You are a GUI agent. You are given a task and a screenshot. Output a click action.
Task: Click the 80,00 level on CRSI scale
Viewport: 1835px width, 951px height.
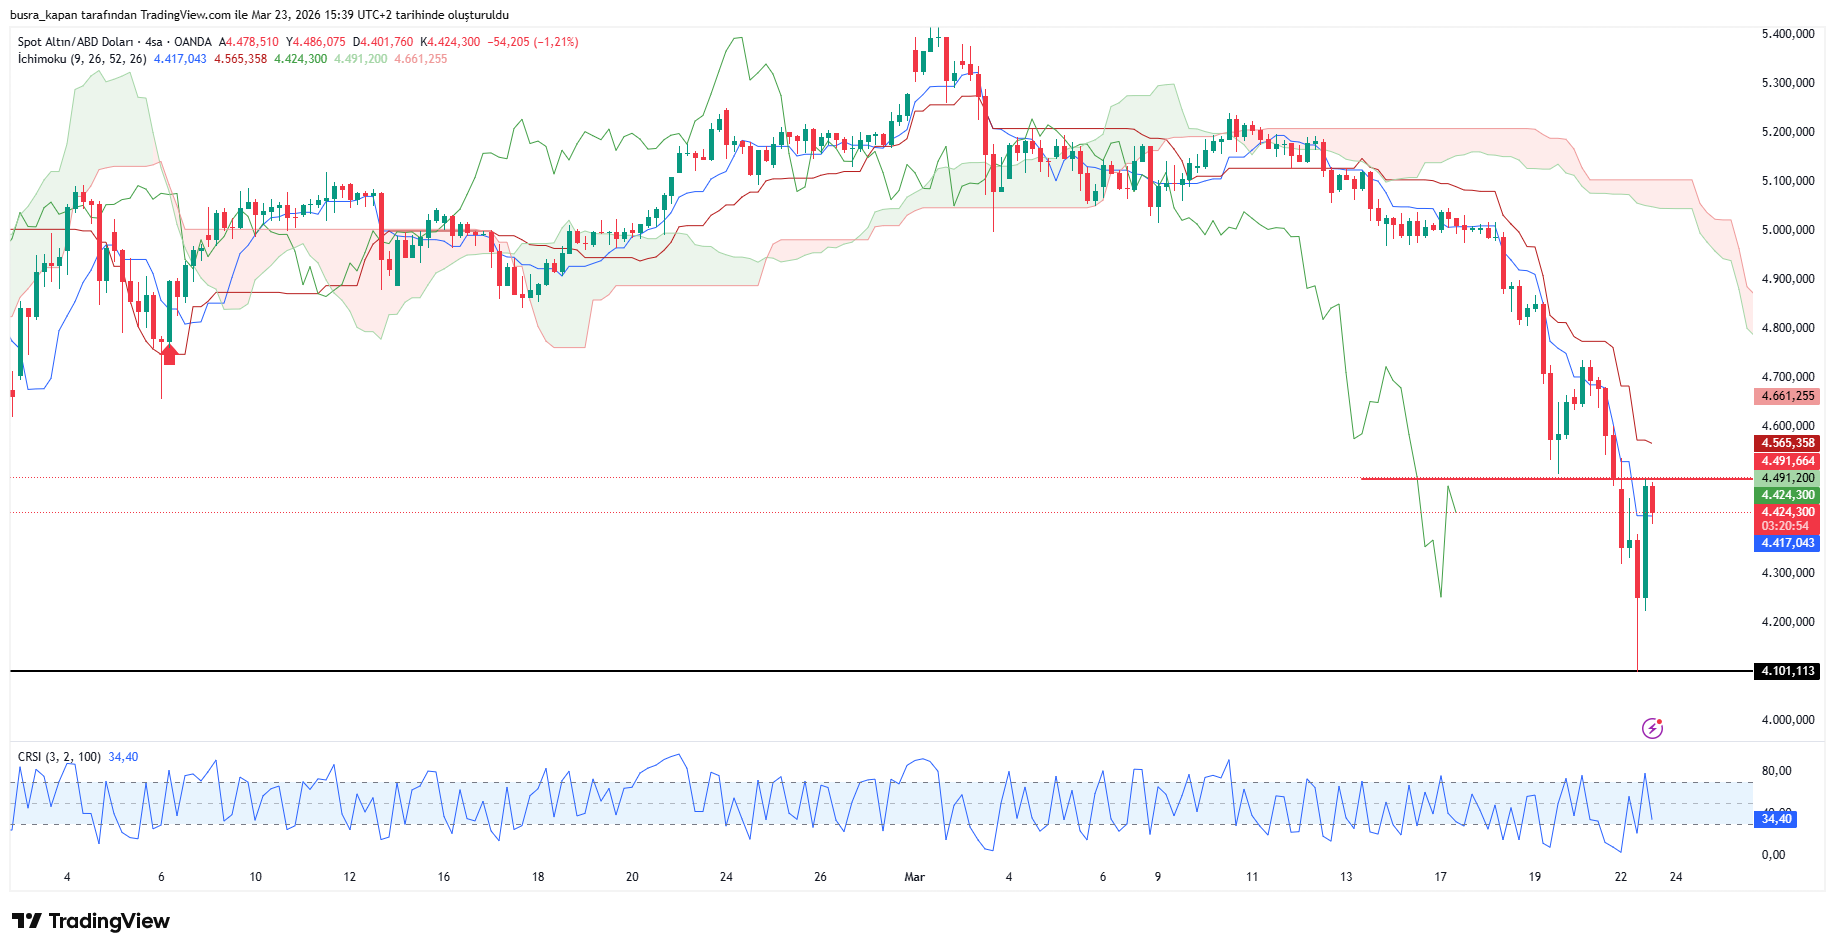coord(1776,771)
